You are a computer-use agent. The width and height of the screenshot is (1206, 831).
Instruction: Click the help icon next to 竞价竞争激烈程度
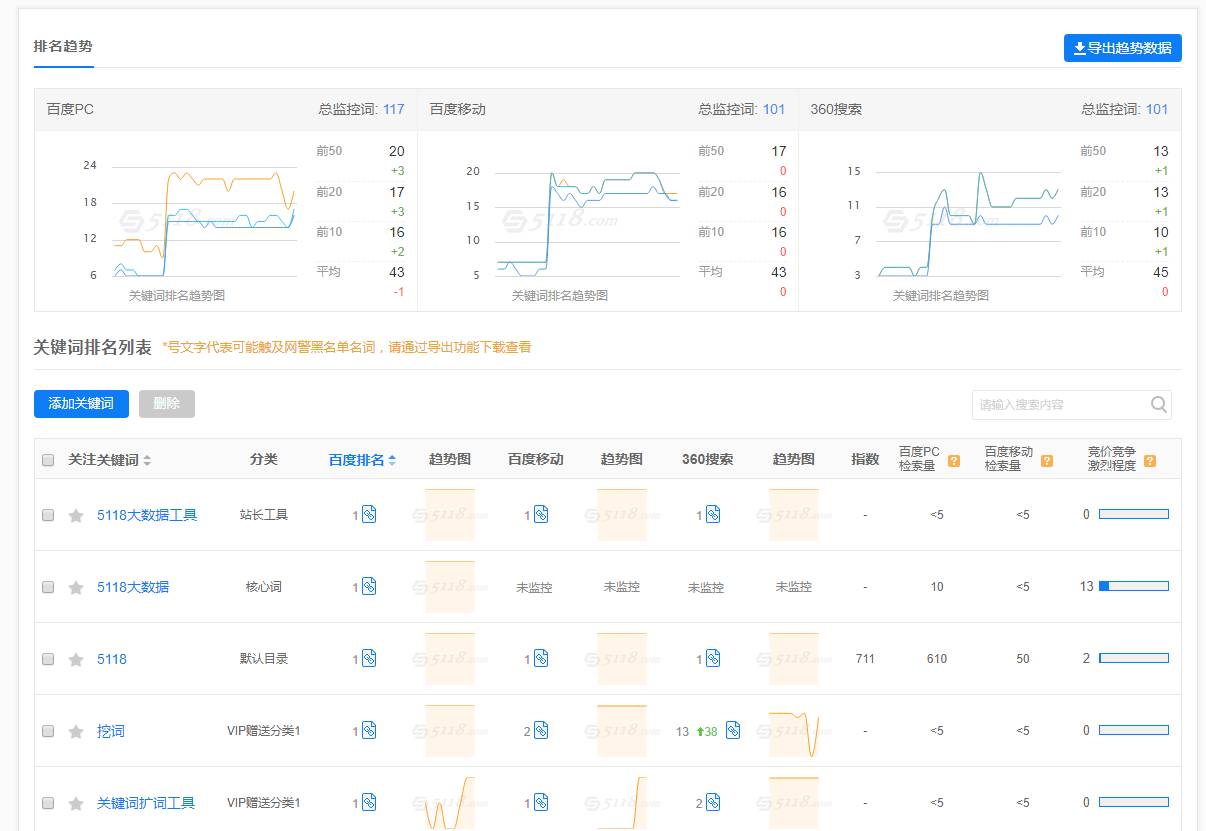click(1150, 461)
